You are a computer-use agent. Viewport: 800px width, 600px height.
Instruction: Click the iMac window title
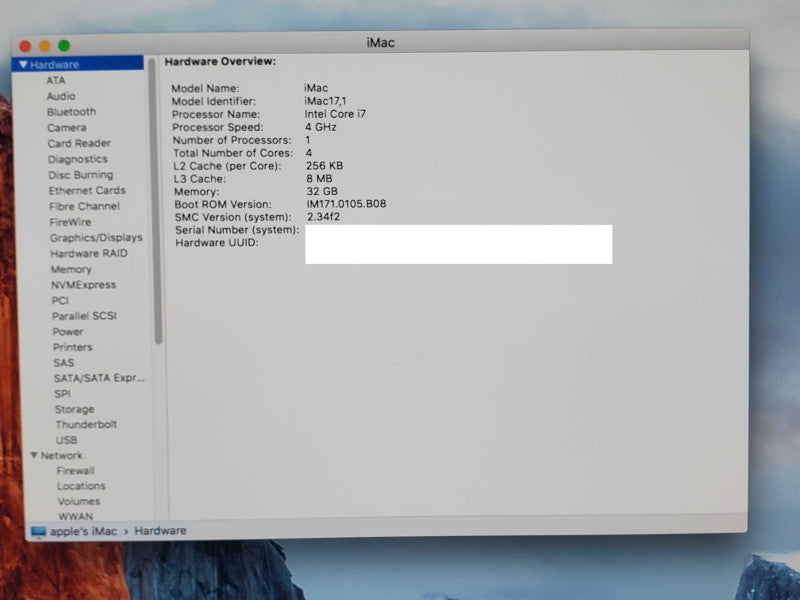click(x=381, y=42)
